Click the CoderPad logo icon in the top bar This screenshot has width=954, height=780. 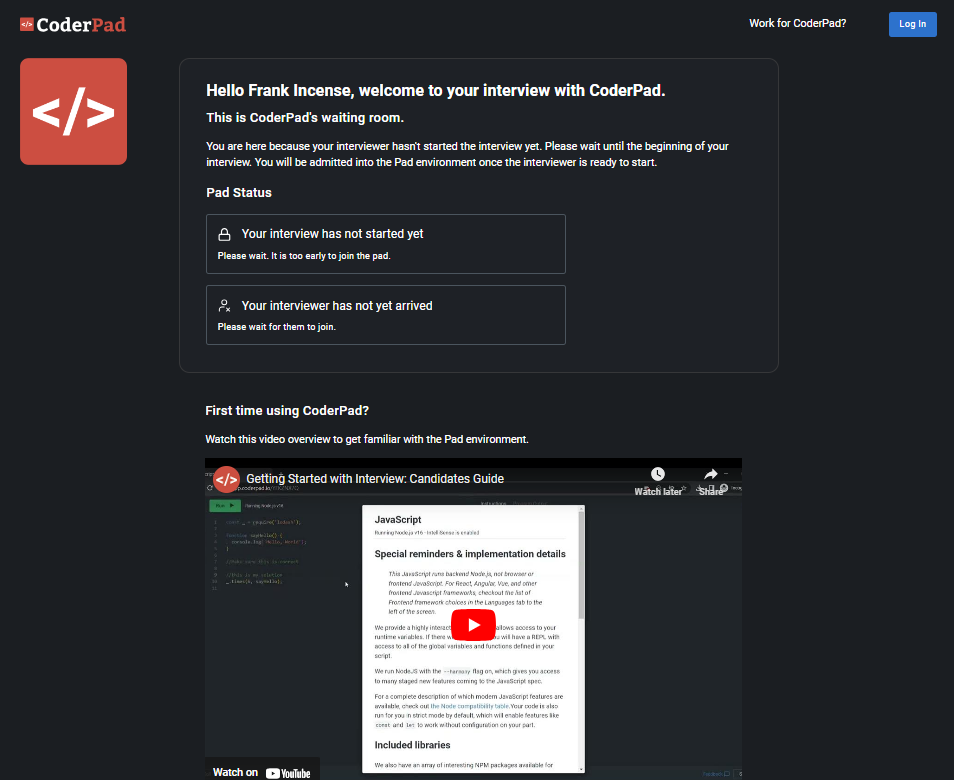point(26,24)
